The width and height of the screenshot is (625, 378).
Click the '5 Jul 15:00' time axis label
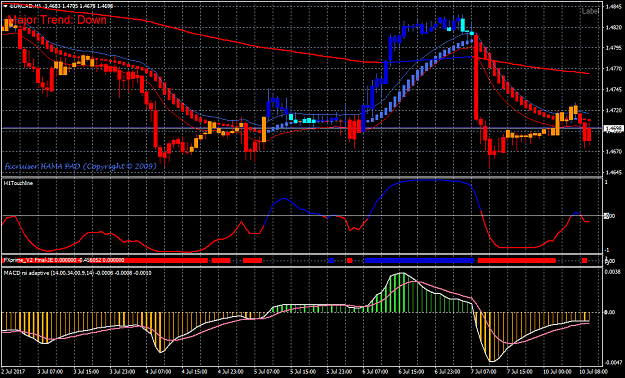click(x=302, y=371)
